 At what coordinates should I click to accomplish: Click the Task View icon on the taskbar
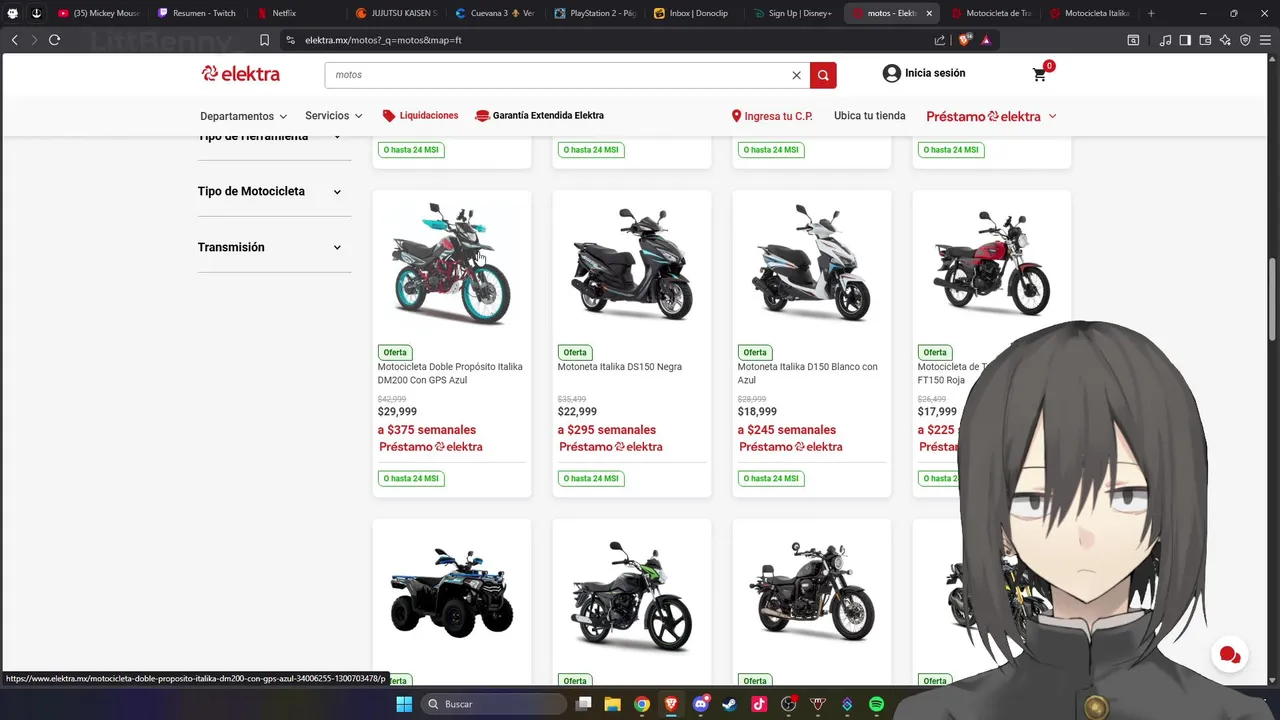point(584,704)
